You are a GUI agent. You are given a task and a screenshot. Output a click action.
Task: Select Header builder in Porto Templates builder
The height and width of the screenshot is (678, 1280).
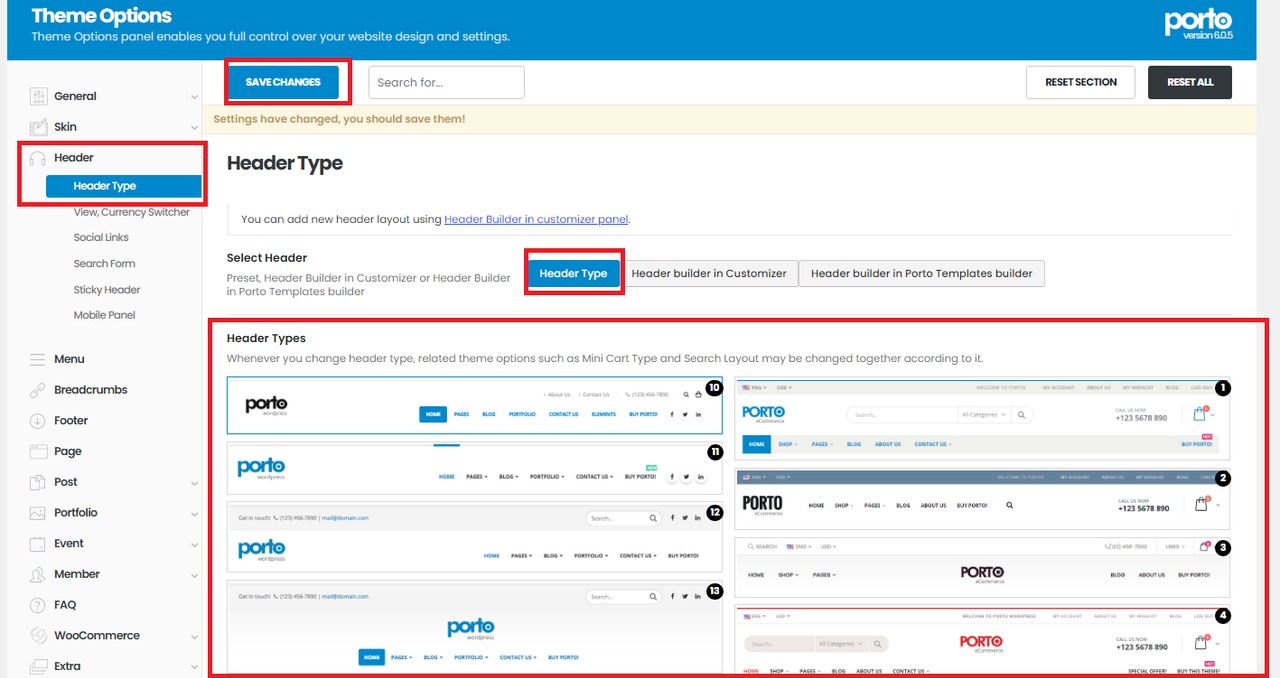[x=922, y=273]
